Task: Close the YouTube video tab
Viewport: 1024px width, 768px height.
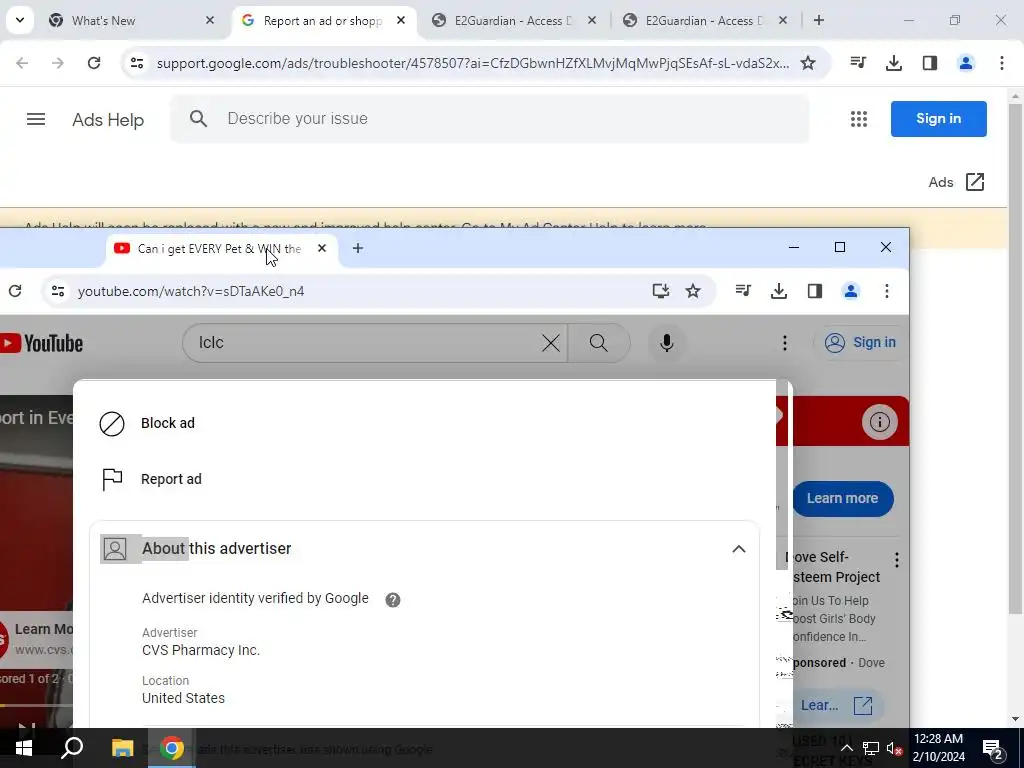Action: (x=321, y=248)
